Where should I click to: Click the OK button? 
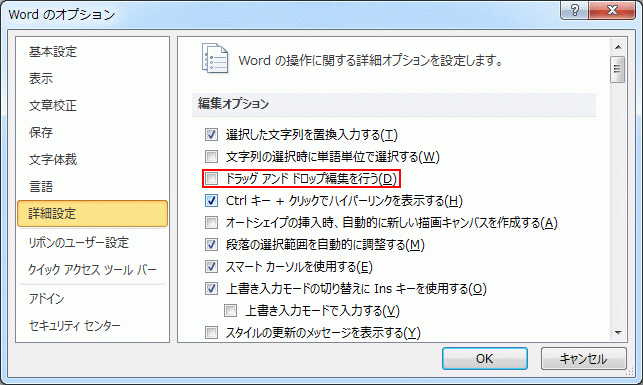[x=485, y=359]
